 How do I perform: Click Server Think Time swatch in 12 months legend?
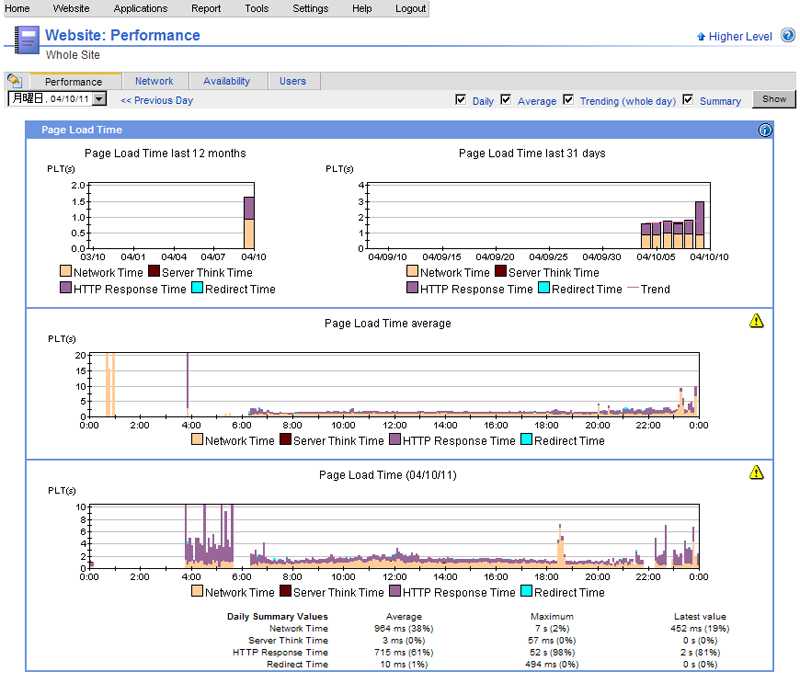click(x=154, y=271)
